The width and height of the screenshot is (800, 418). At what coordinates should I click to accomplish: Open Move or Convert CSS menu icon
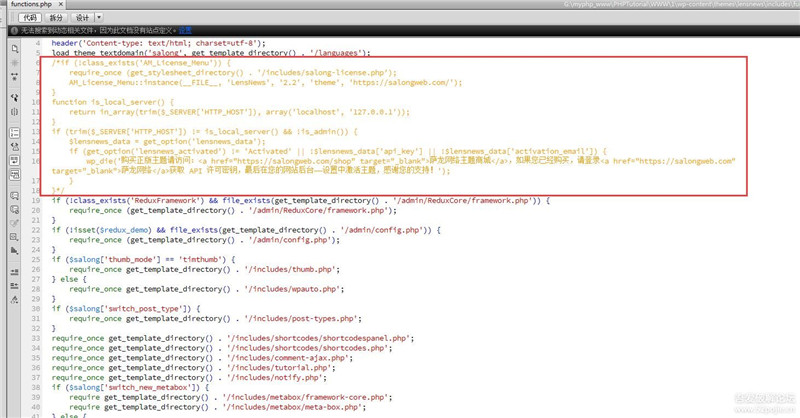click(x=15, y=251)
